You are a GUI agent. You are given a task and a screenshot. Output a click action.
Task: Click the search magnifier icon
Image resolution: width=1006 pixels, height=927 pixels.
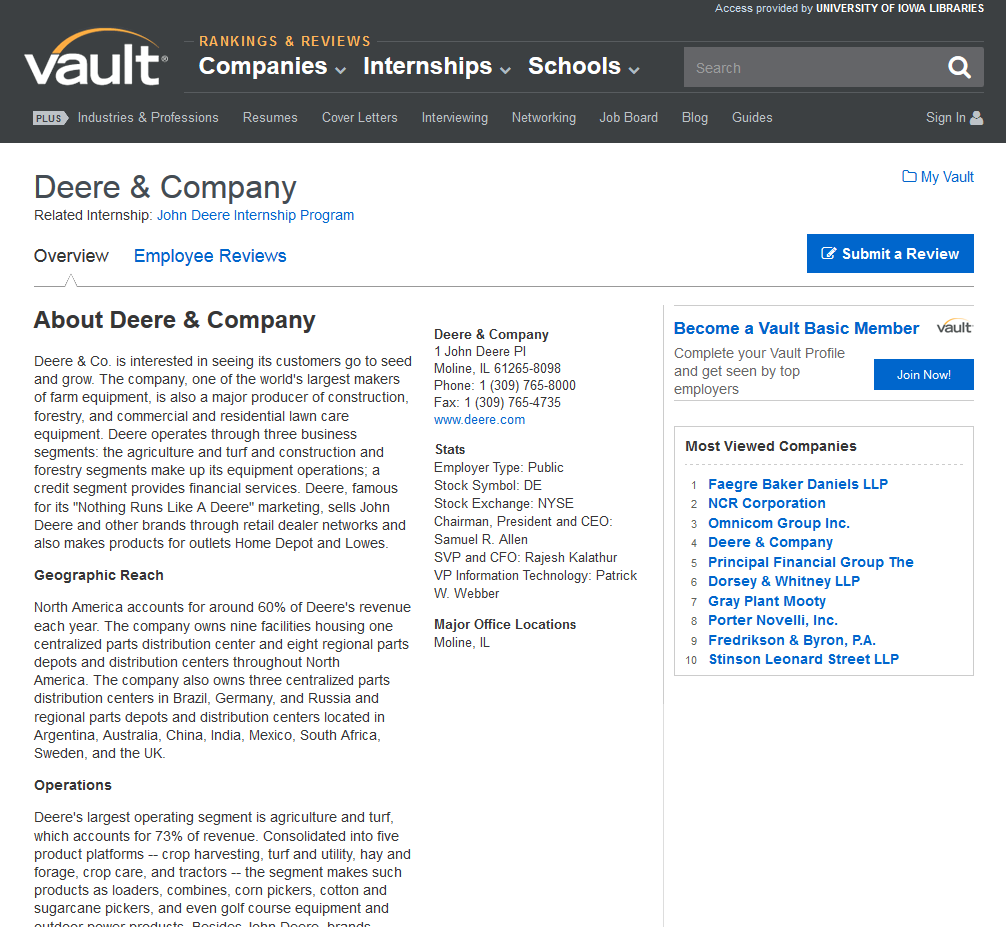[959, 68]
